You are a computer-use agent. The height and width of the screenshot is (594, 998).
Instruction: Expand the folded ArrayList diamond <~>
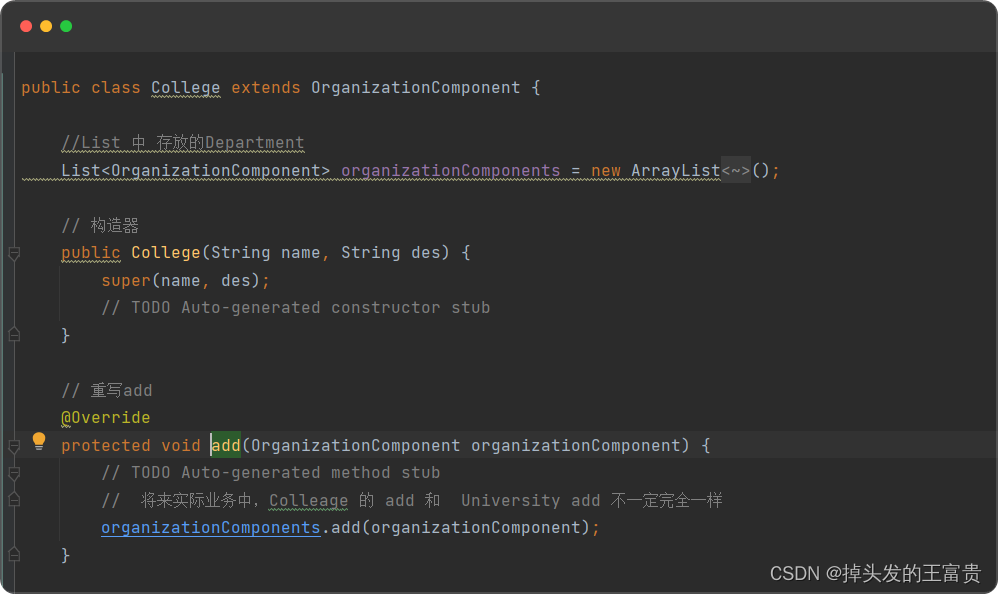[x=736, y=170]
